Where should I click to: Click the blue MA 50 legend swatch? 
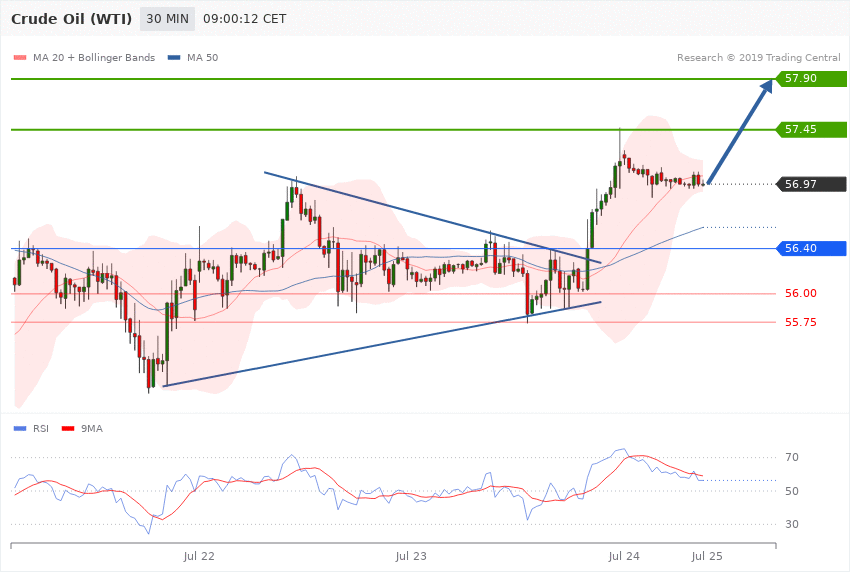173,57
